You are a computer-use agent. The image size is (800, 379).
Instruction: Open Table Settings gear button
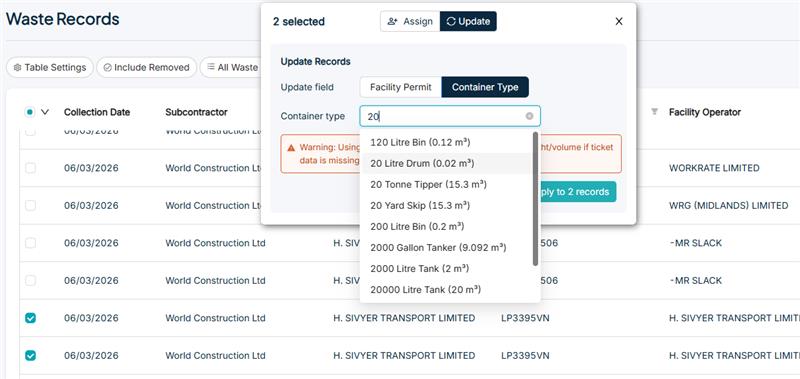(x=50, y=67)
